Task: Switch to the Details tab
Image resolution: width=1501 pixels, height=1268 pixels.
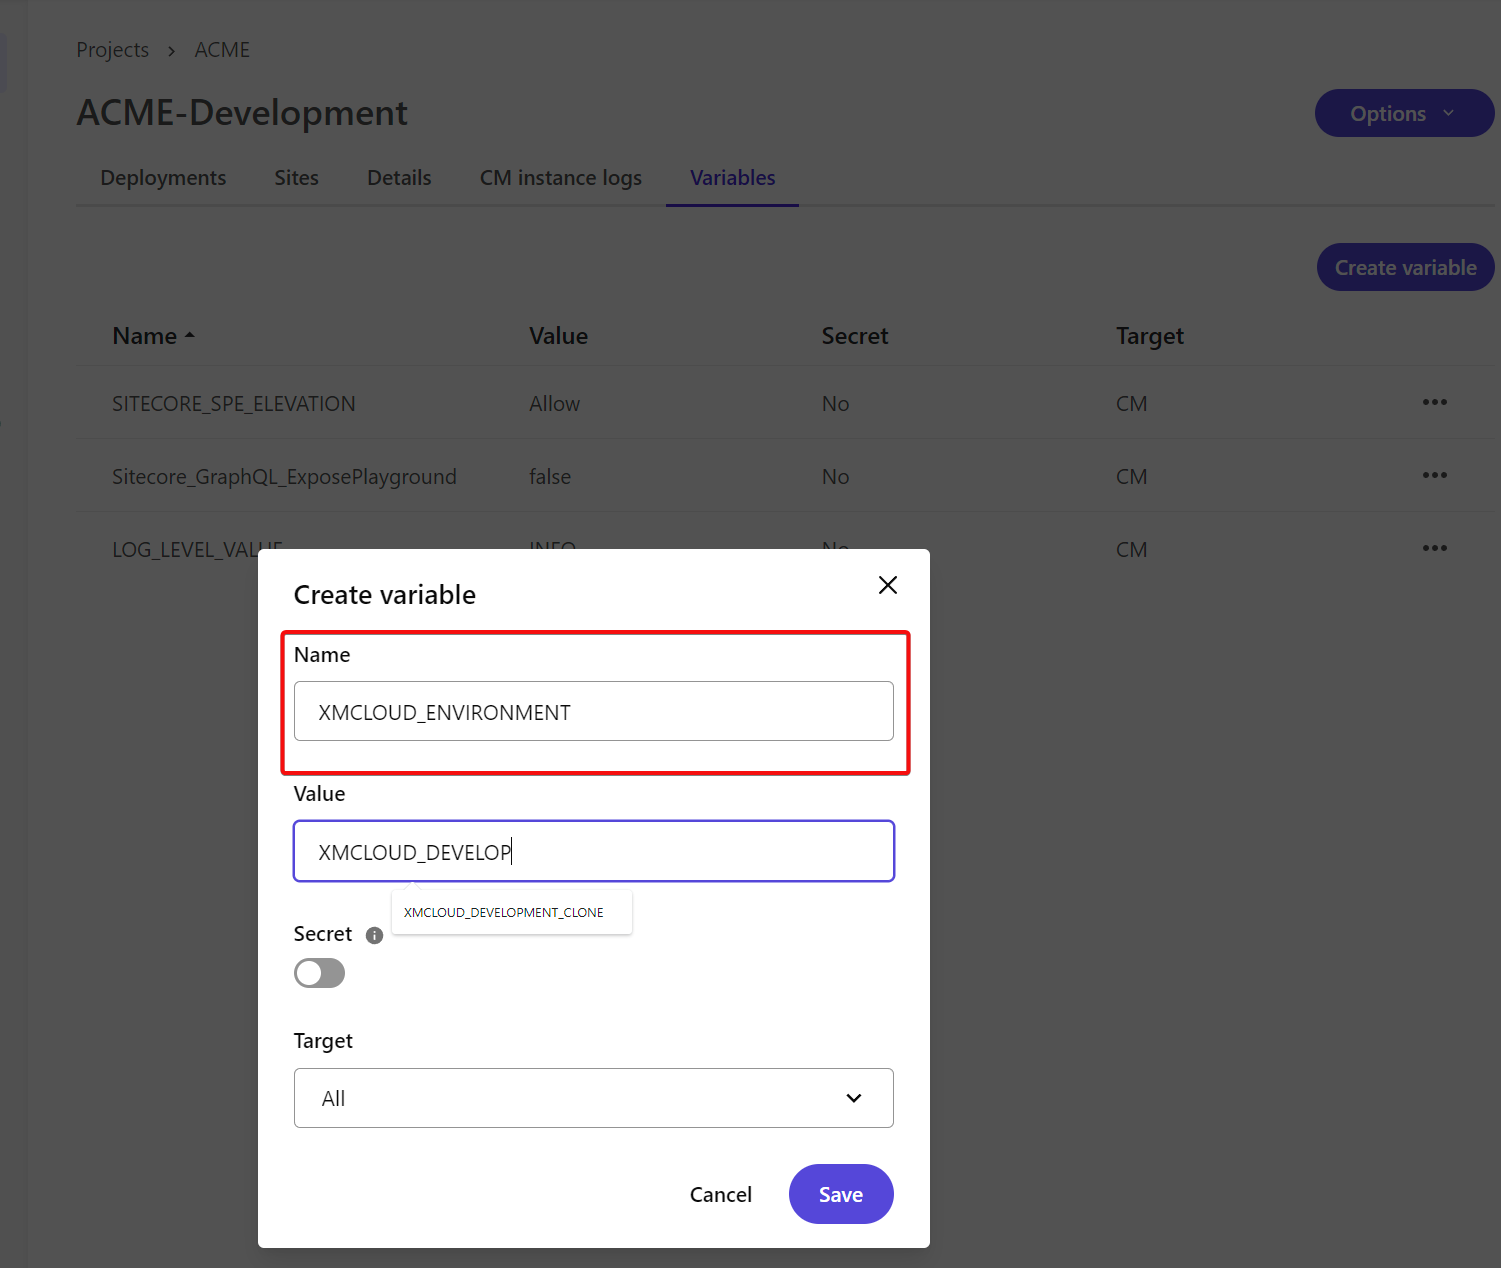Action: [x=399, y=178]
